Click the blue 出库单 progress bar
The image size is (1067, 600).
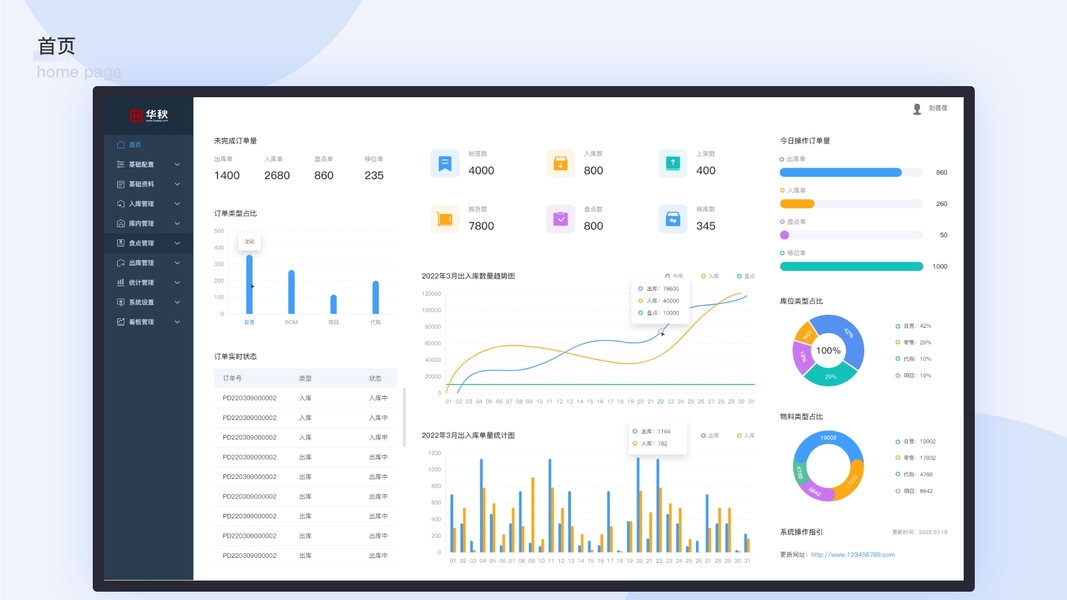point(840,173)
